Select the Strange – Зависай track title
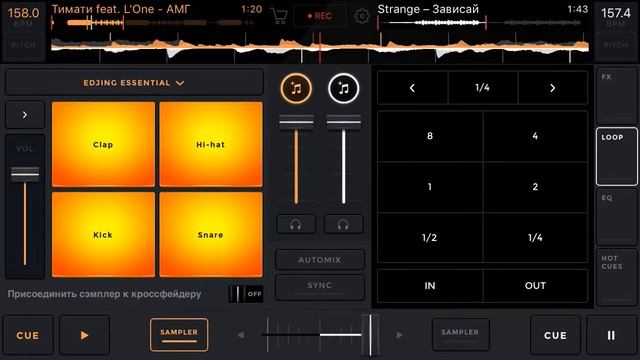The height and width of the screenshot is (360, 640). pos(428,9)
